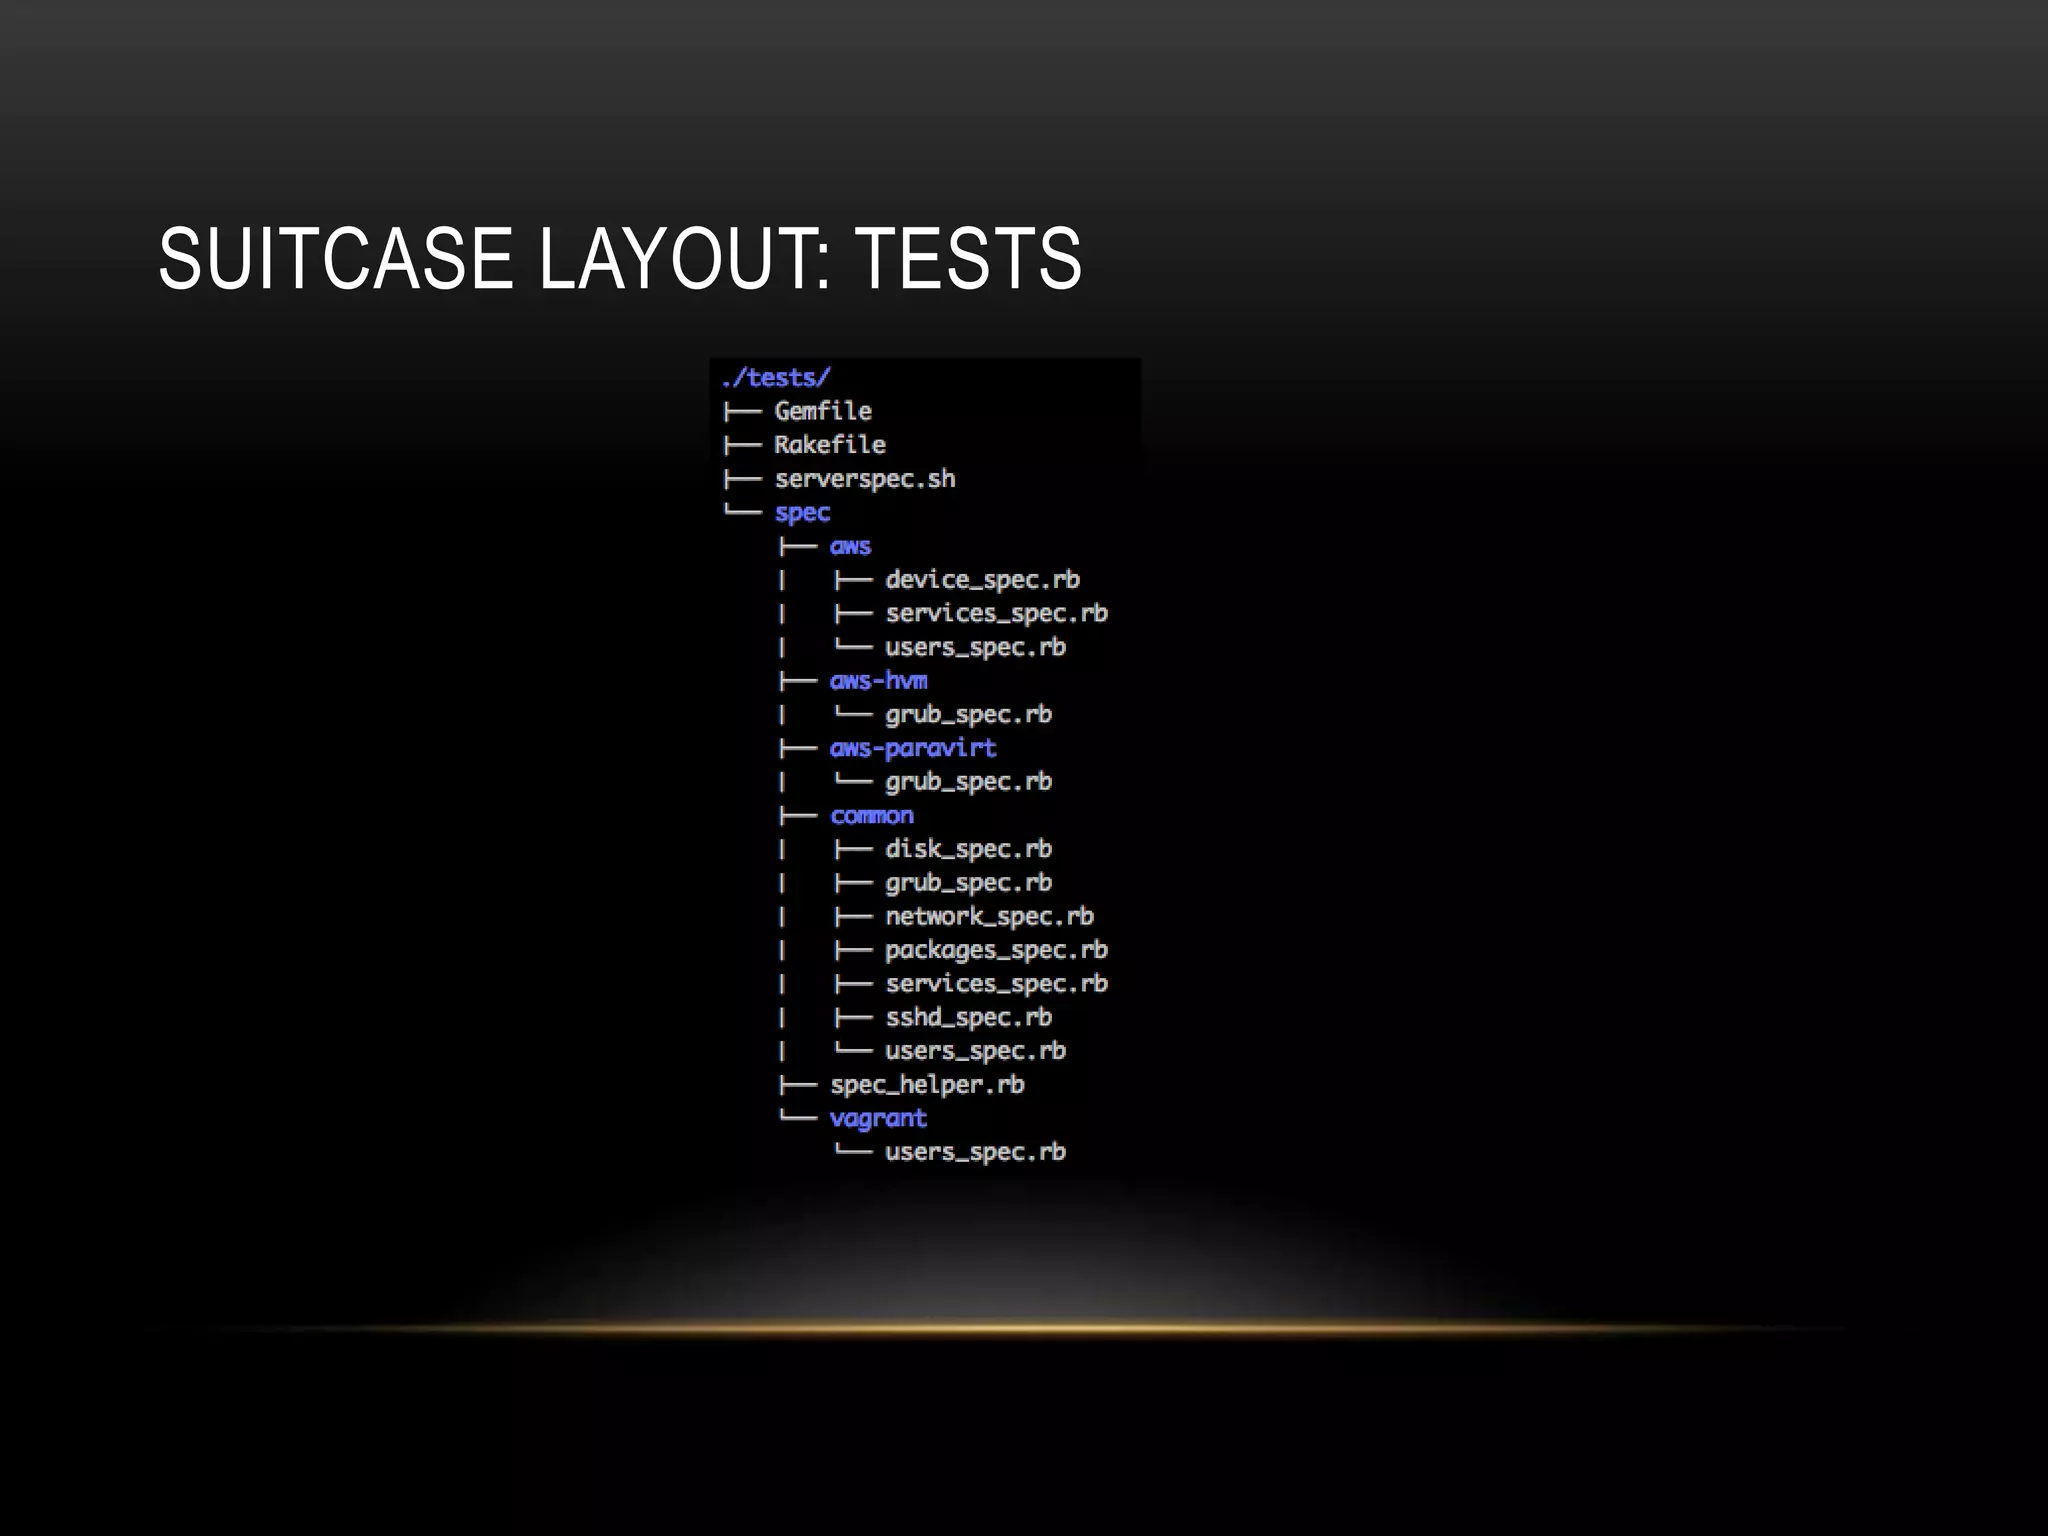2048x1536 pixels.
Task: Click the 'Rakefile' entry
Action: click(830, 445)
